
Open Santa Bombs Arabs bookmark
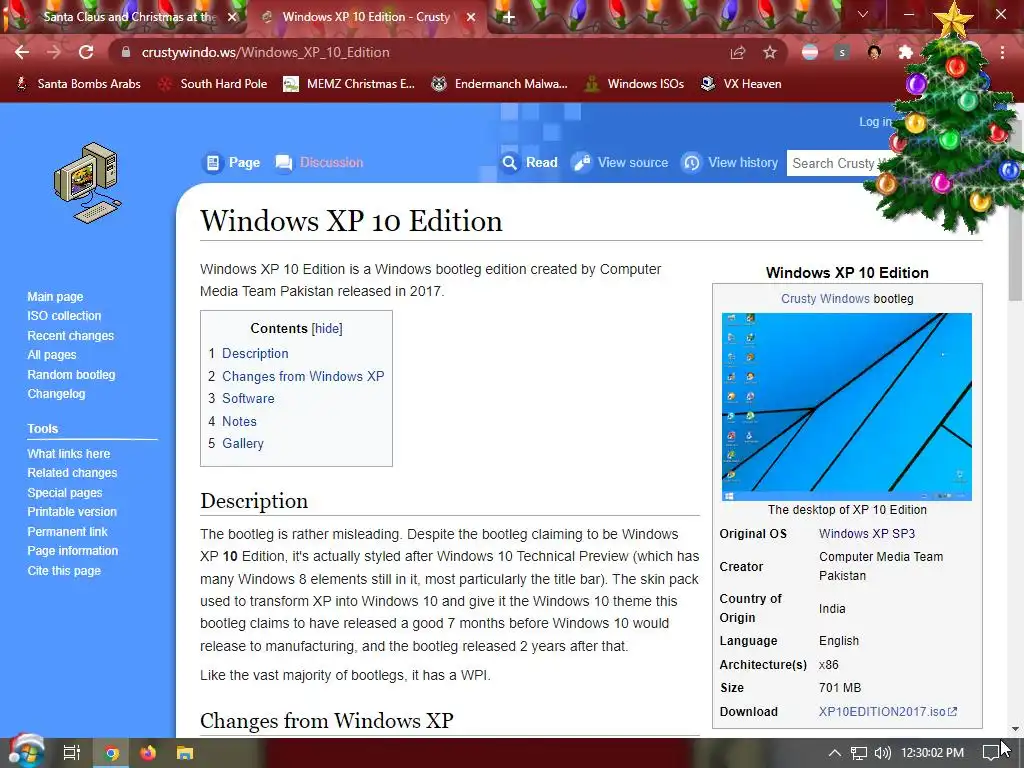point(78,84)
